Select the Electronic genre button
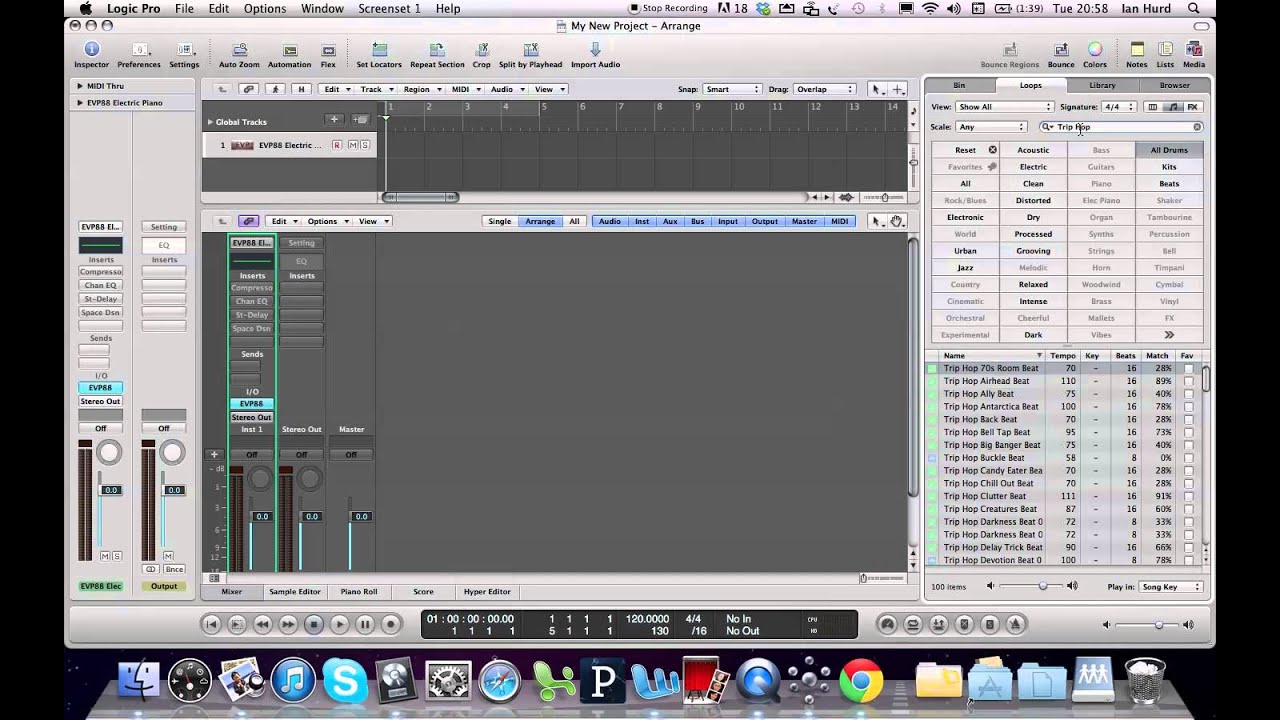Image resolution: width=1280 pixels, height=720 pixels. click(965, 217)
